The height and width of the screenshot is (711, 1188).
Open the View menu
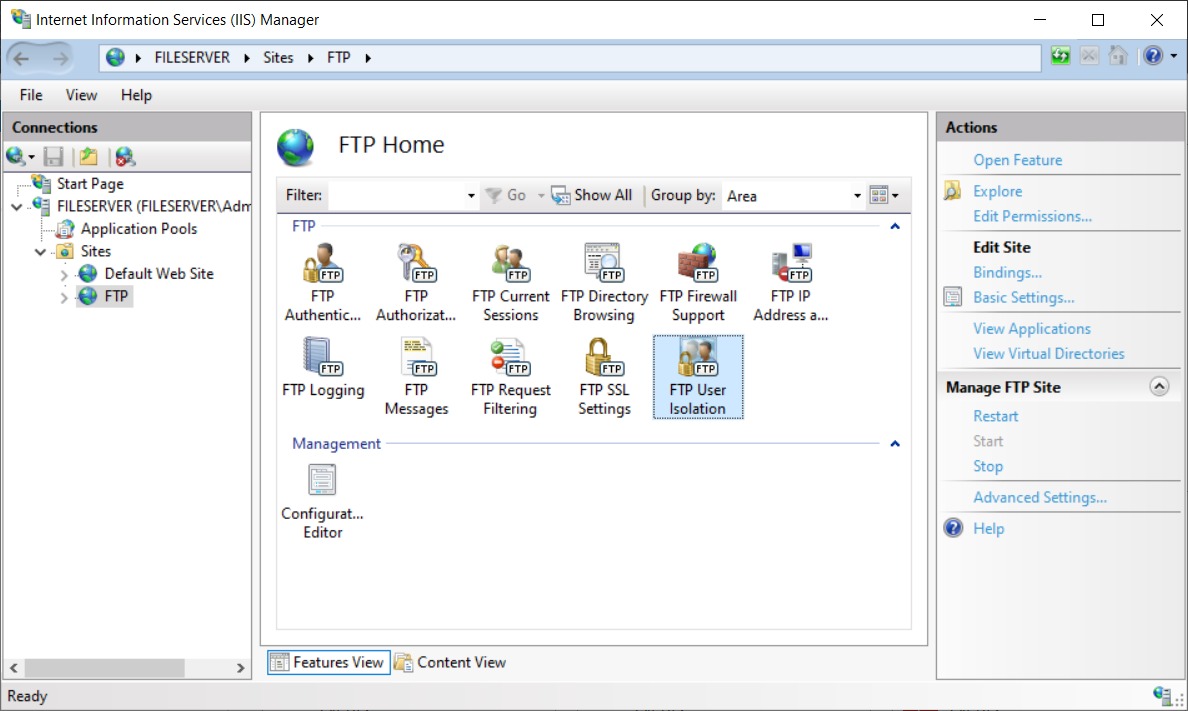tap(81, 95)
